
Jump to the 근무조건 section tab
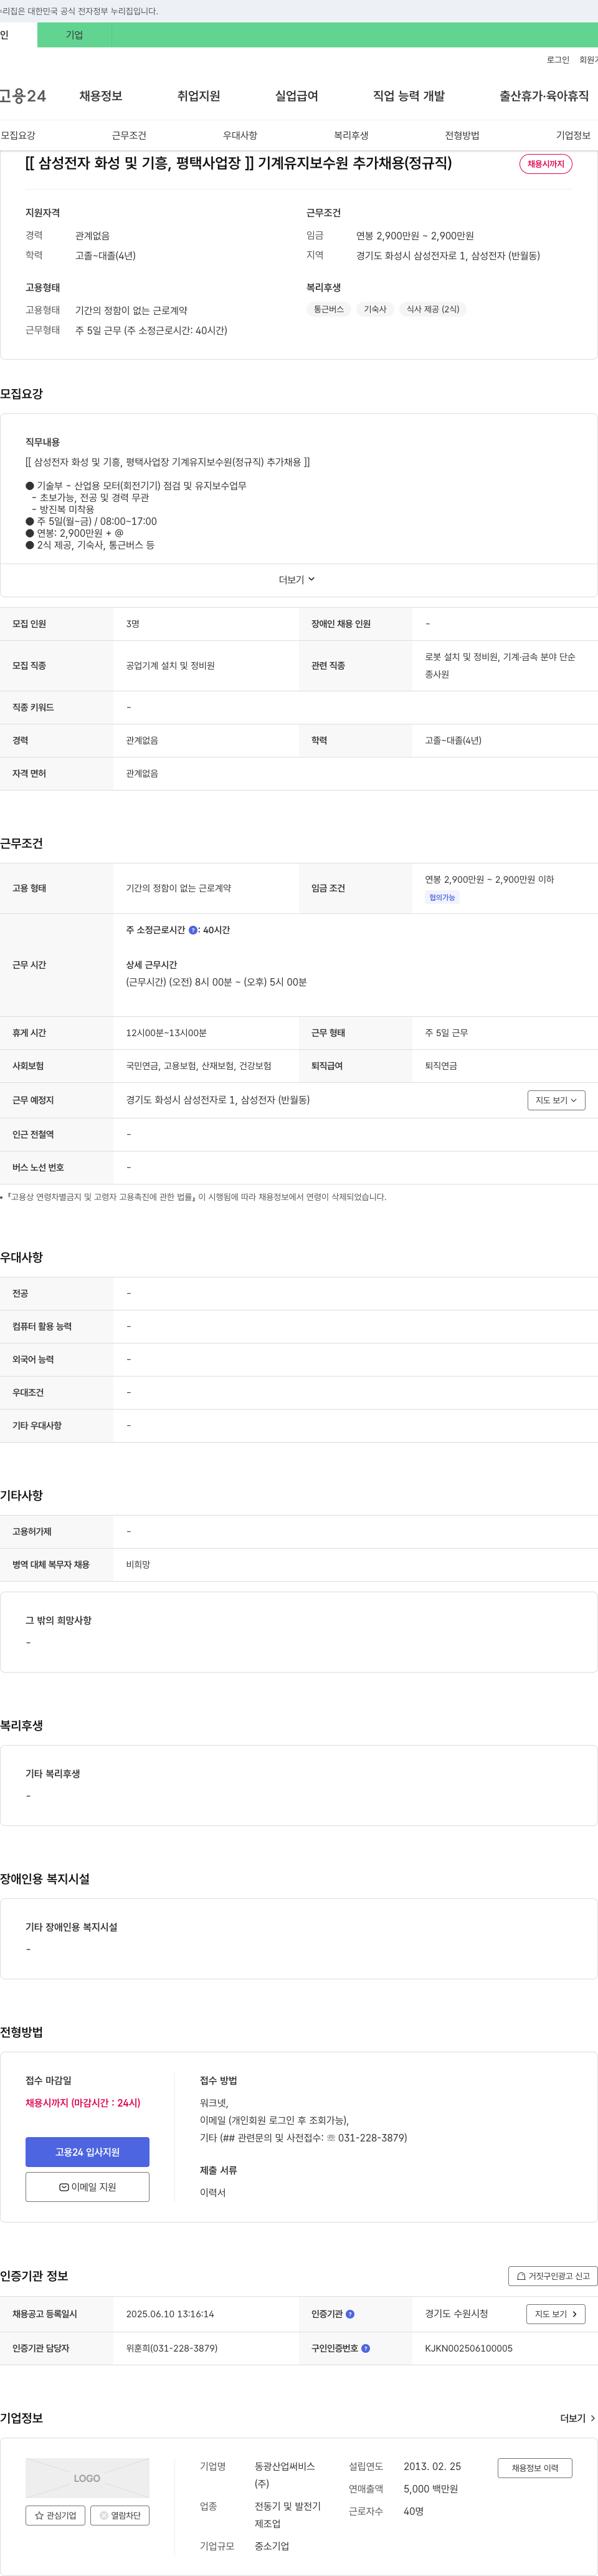(x=129, y=135)
